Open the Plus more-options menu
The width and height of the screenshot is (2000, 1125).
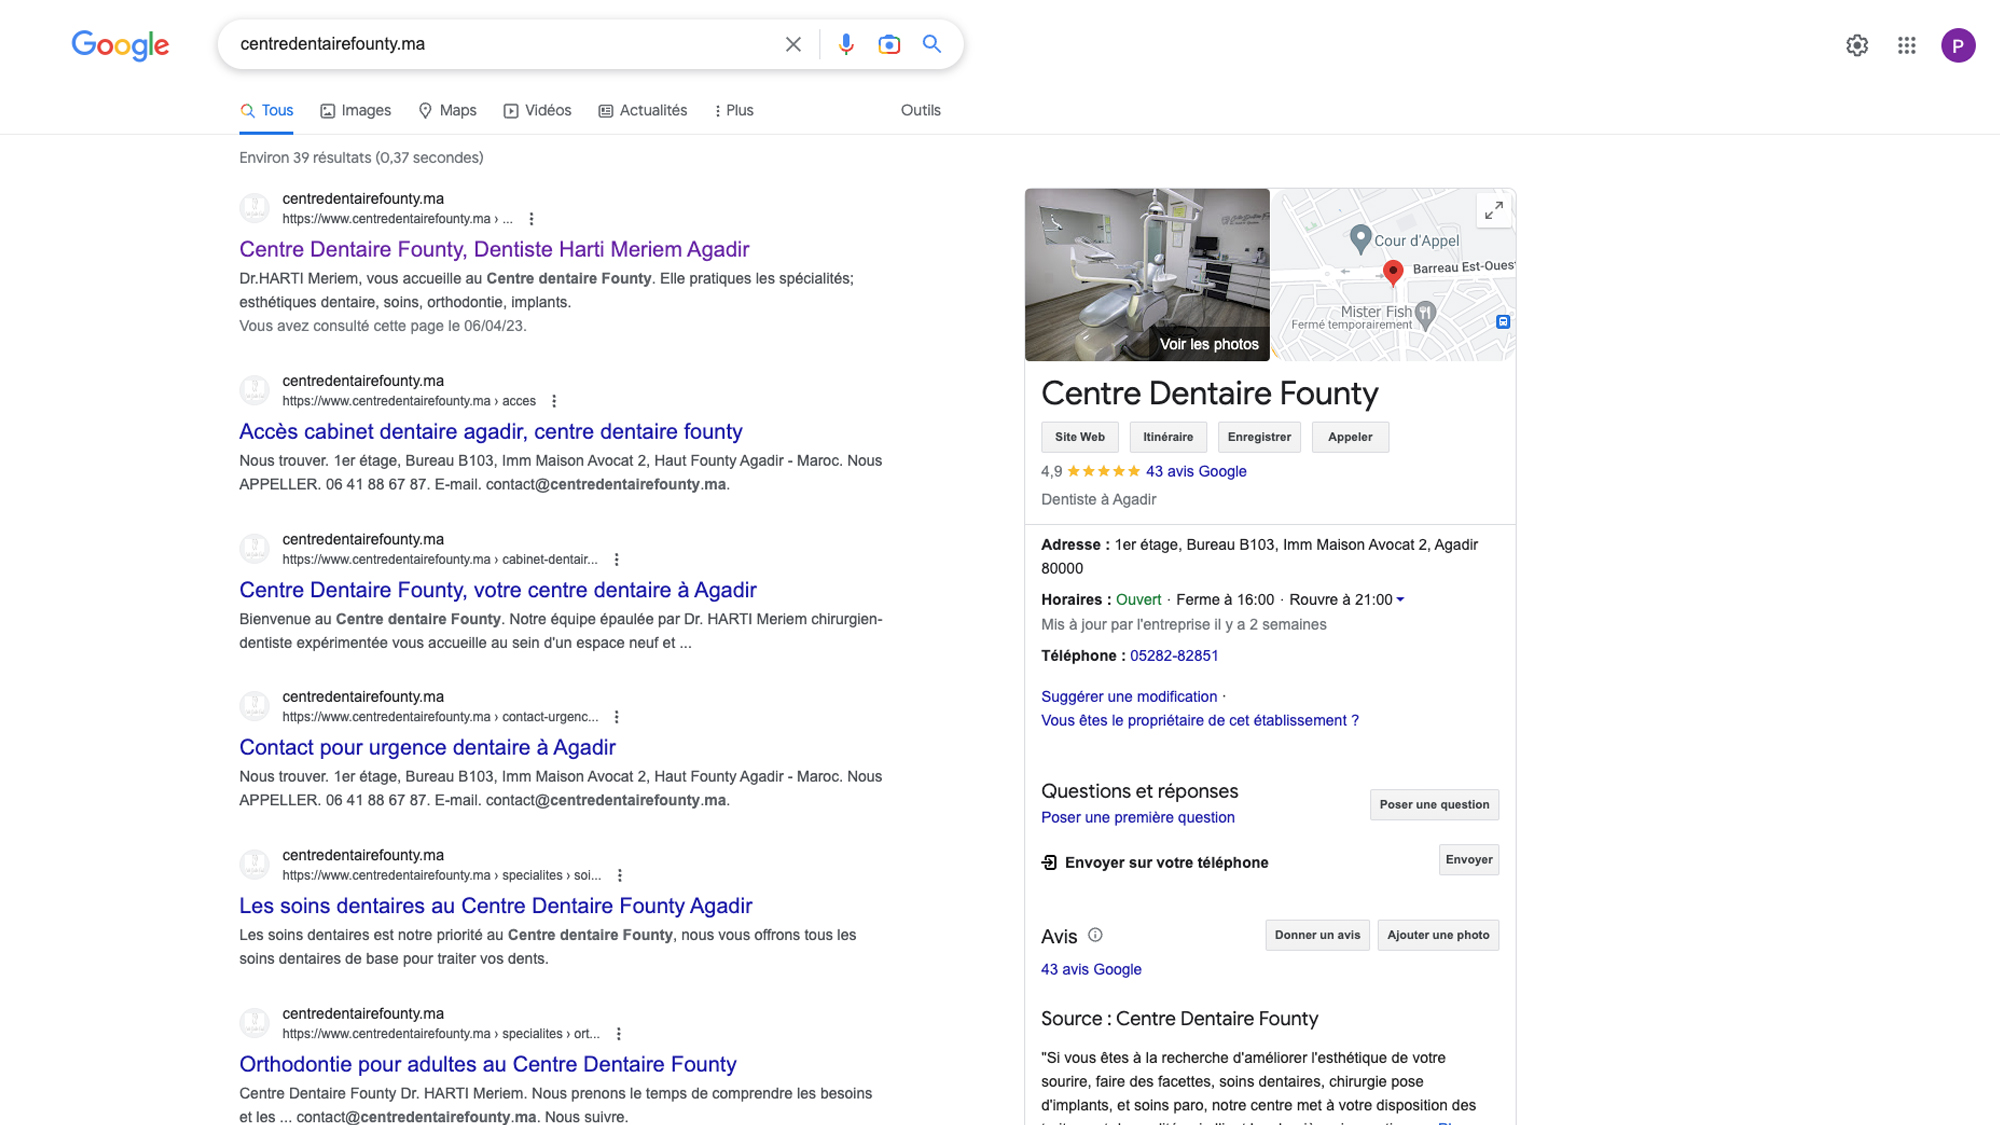(x=734, y=111)
